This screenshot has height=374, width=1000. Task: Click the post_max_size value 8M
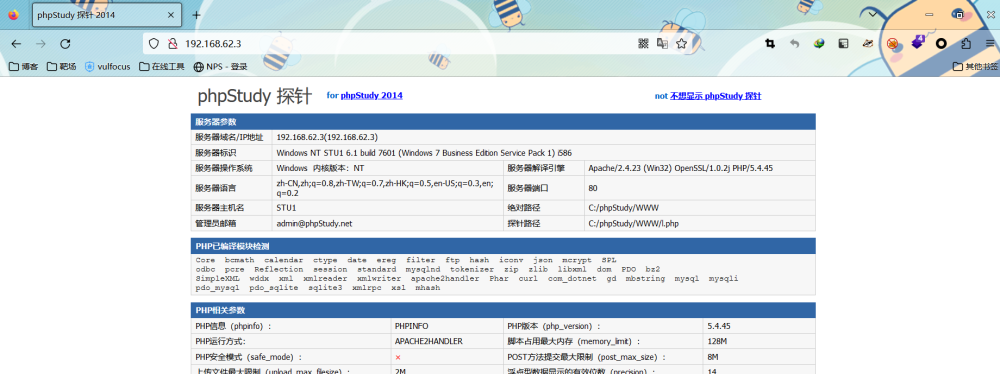click(712, 357)
